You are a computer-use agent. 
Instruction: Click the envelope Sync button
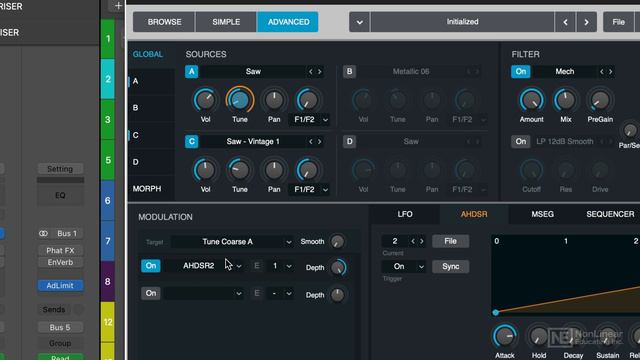click(x=450, y=267)
